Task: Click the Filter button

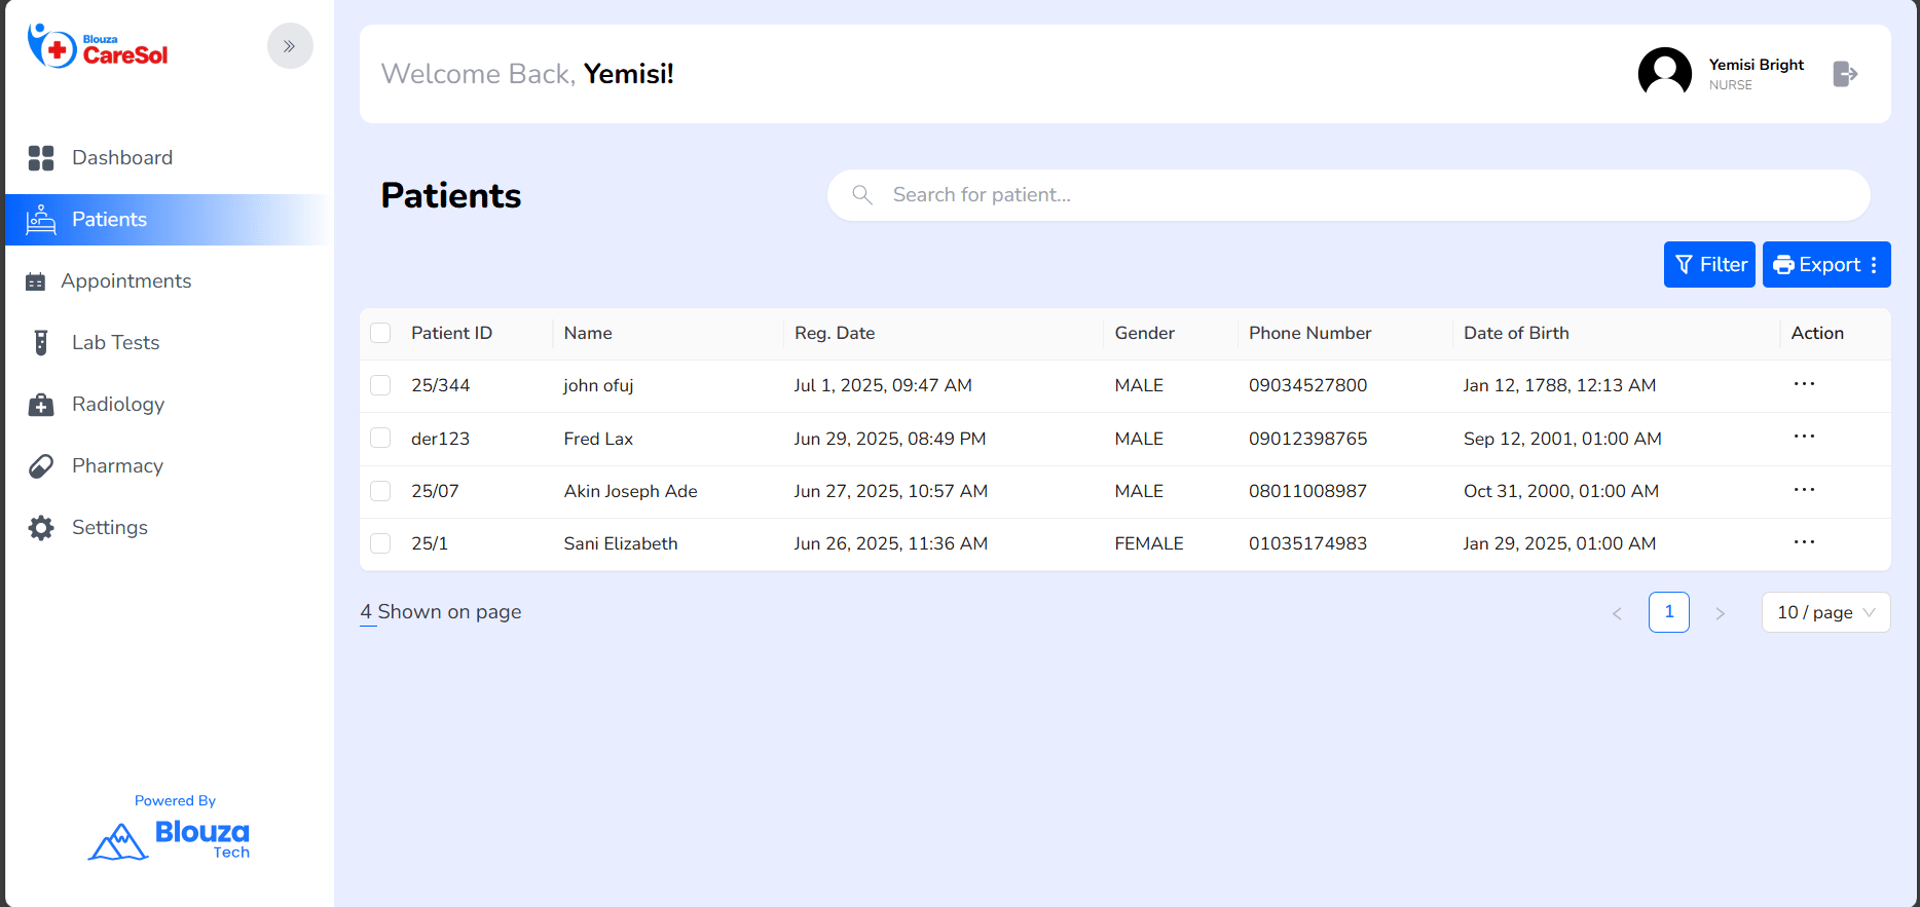Action: pyautogui.click(x=1709, y=265)
